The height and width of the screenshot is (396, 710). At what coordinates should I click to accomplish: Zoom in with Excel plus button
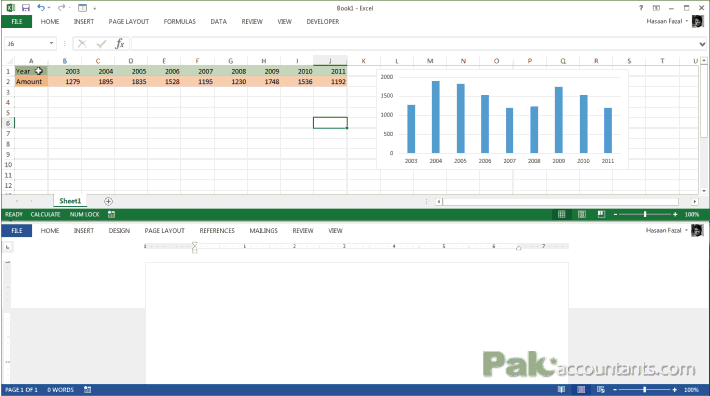[x=675, y=215]
